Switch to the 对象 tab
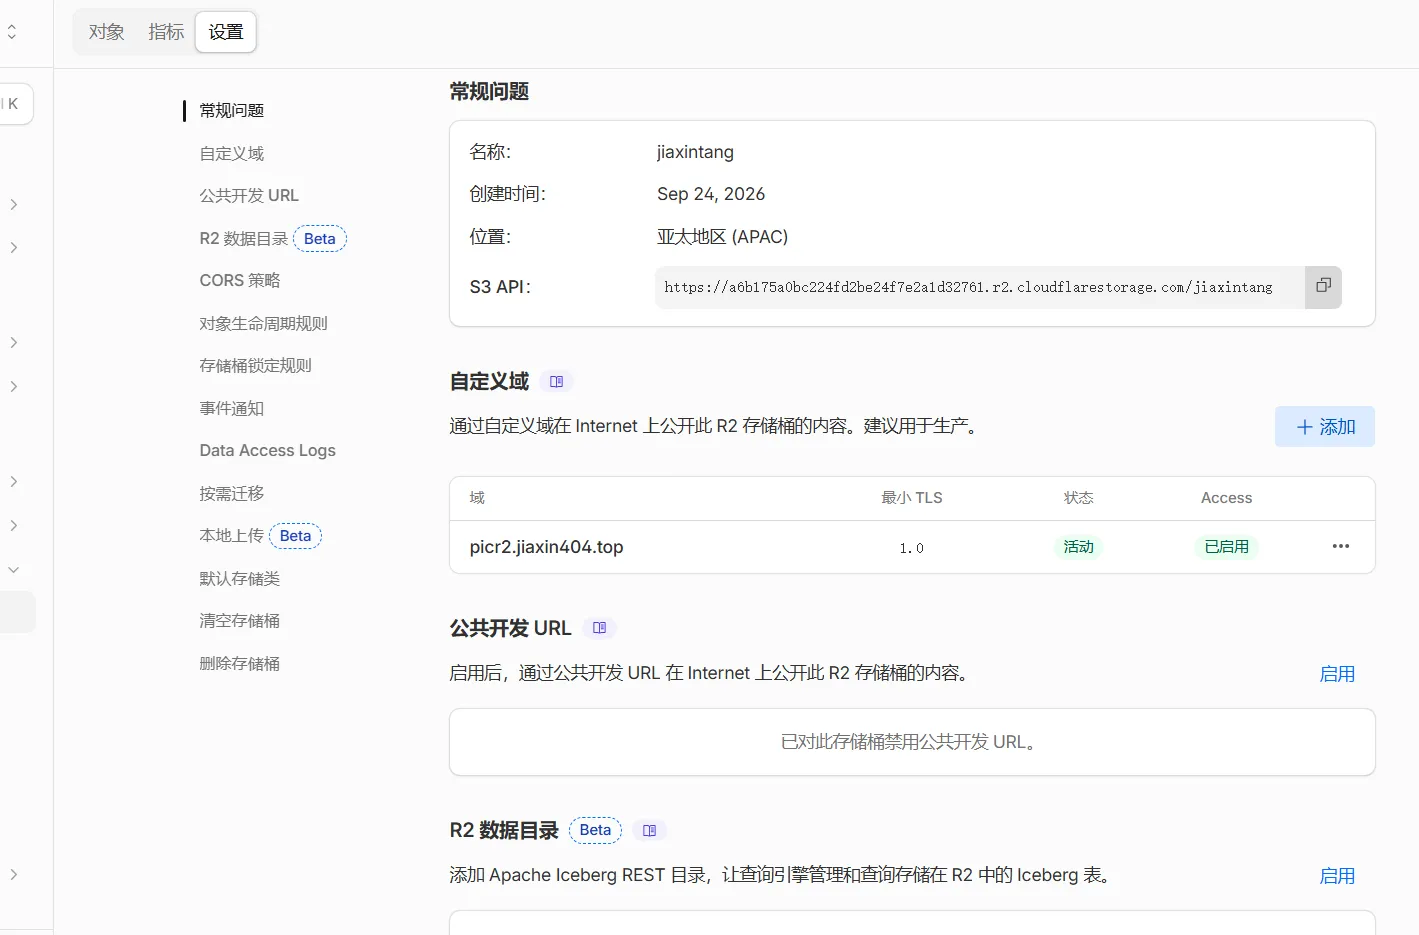 point(107,32)
